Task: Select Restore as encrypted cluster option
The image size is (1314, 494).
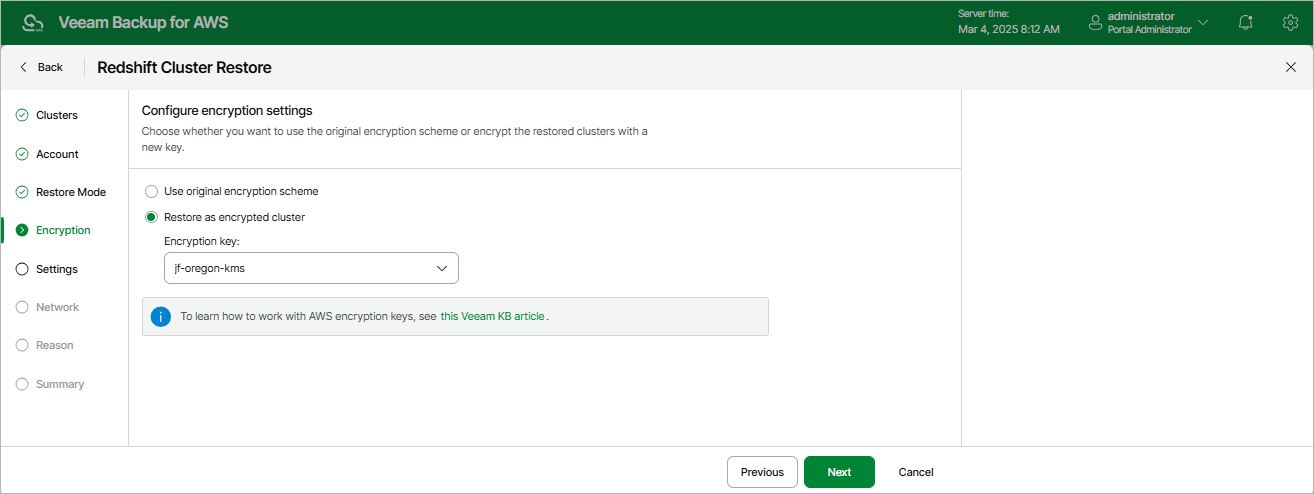Action: coord(152,217)
